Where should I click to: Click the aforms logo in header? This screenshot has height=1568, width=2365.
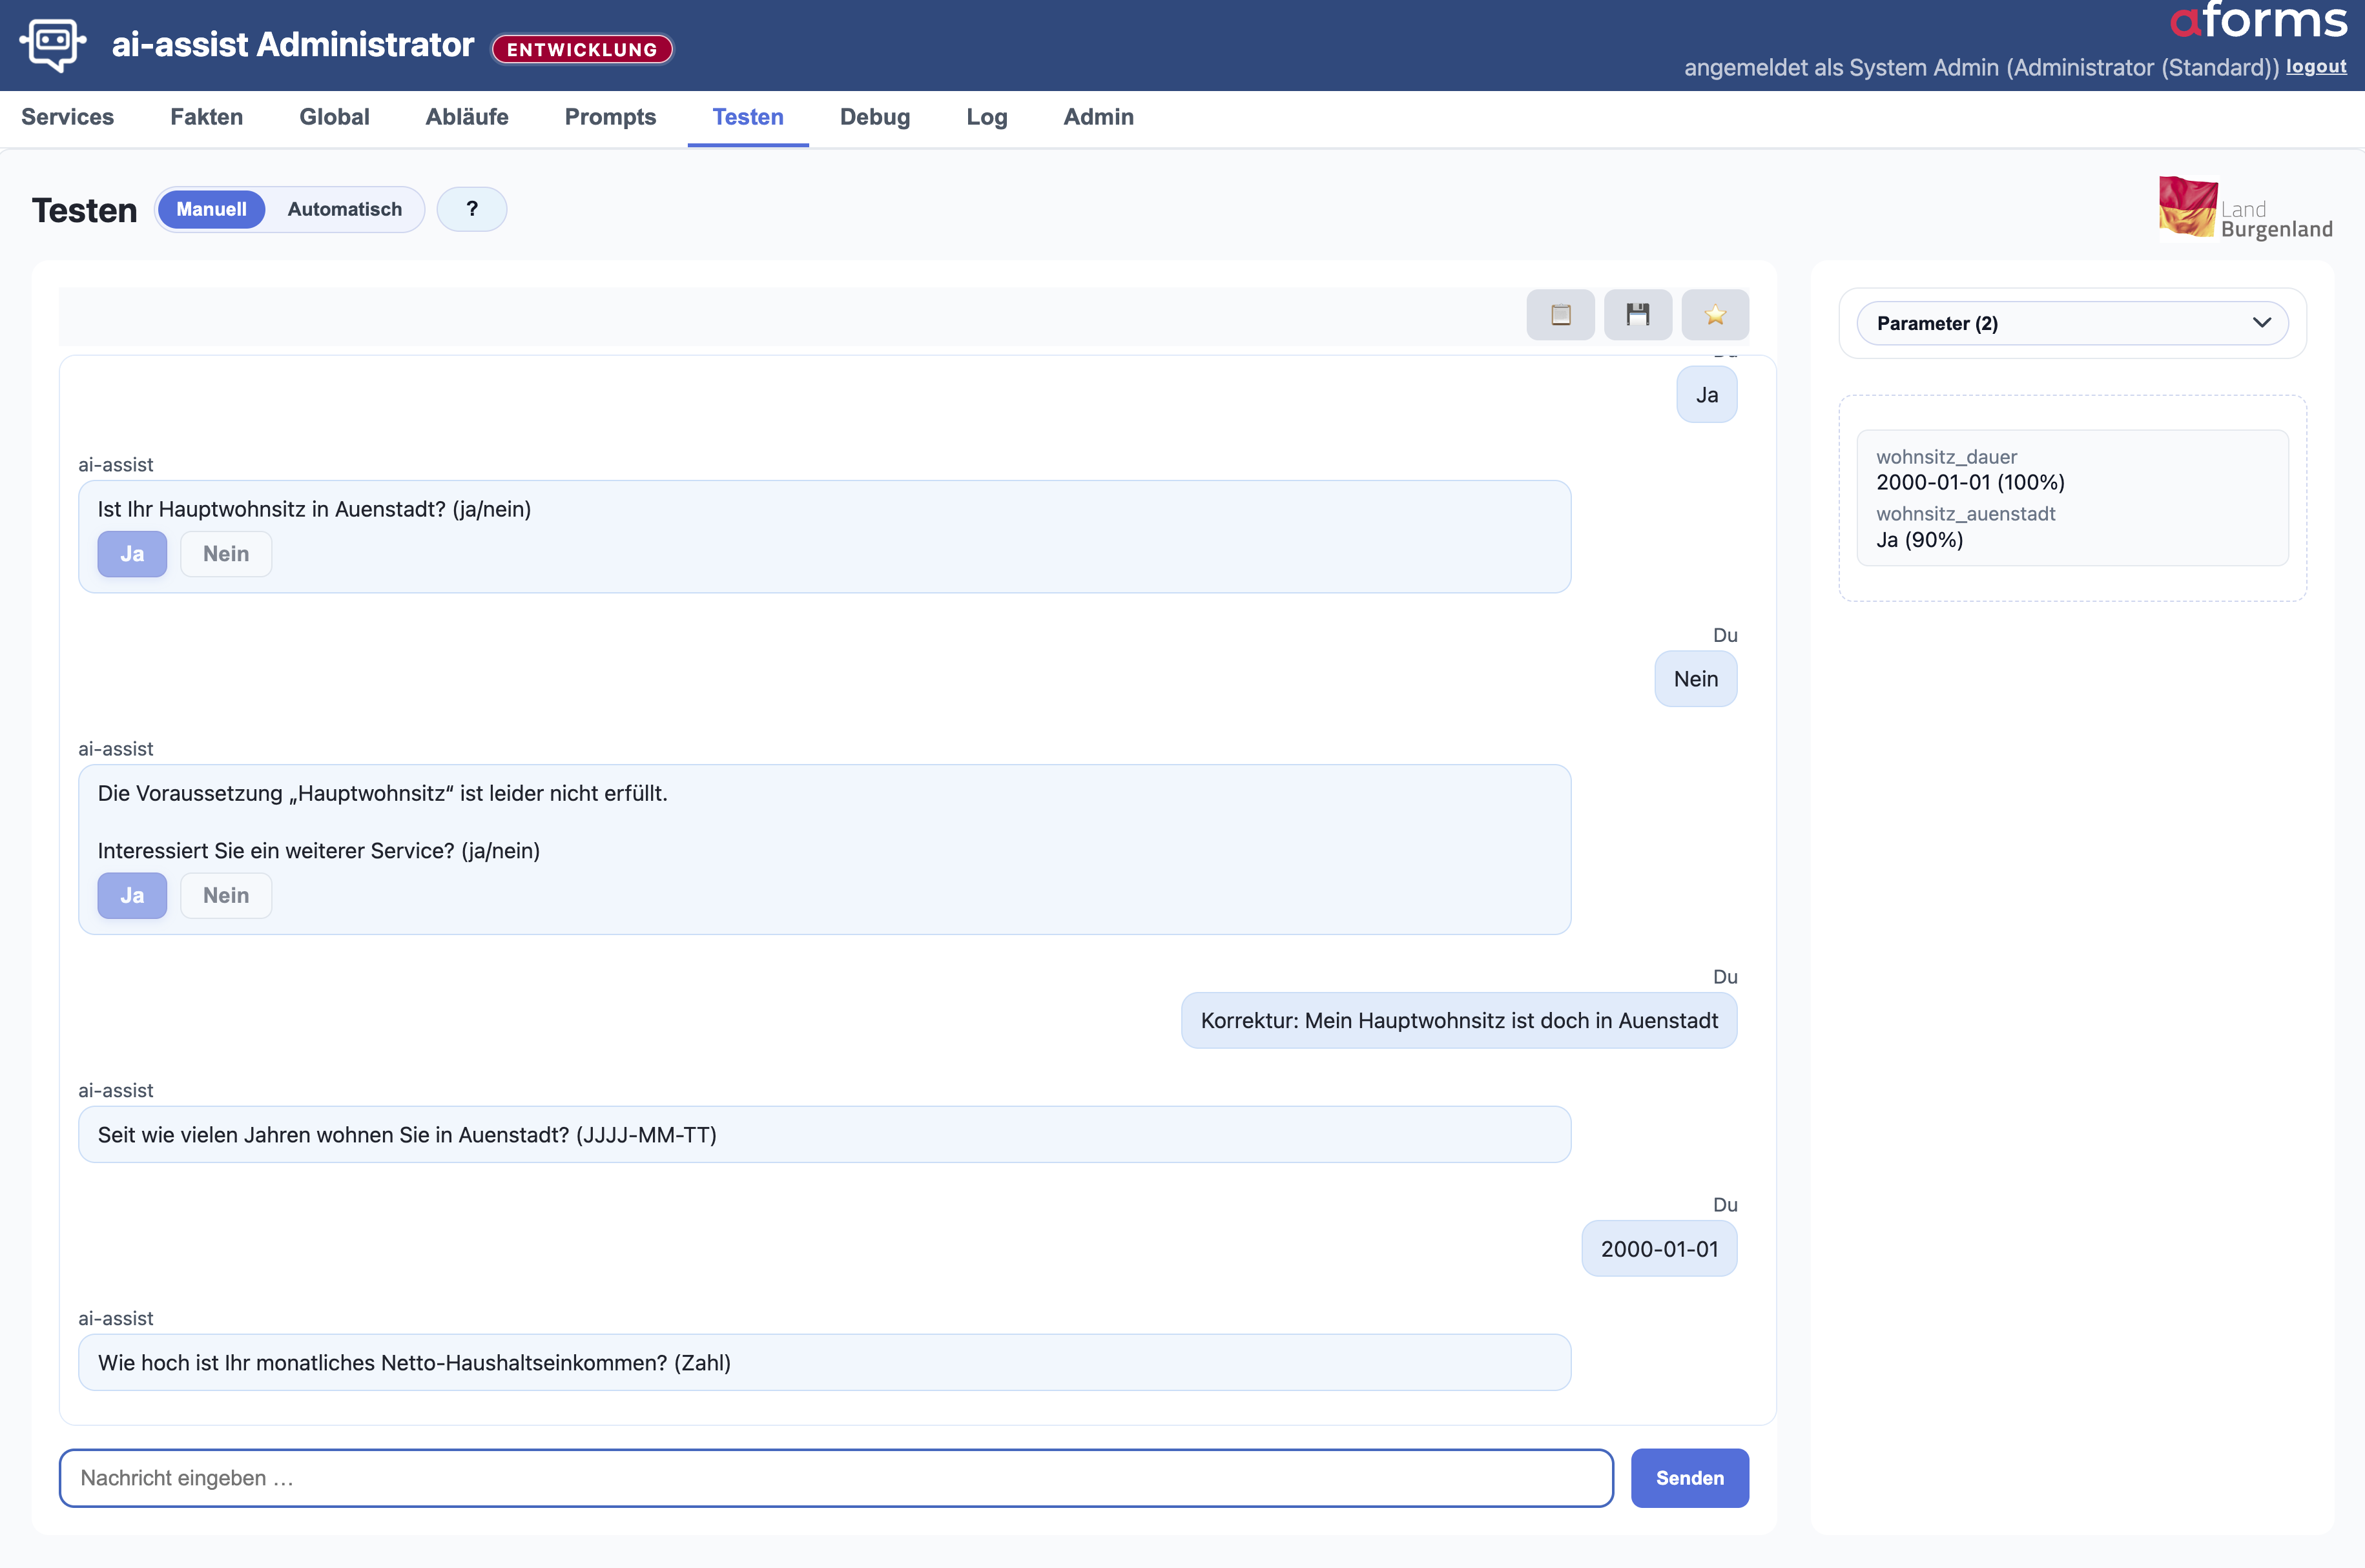[2258, 20]
